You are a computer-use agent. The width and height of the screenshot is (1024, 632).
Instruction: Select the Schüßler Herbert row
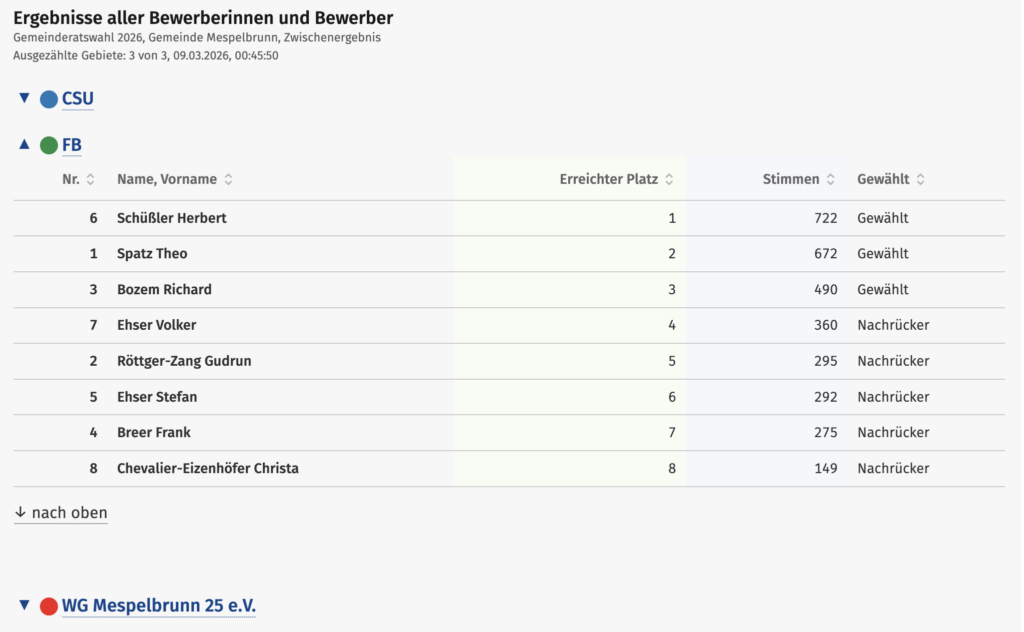pyautogui.click(x=172, y=218)
